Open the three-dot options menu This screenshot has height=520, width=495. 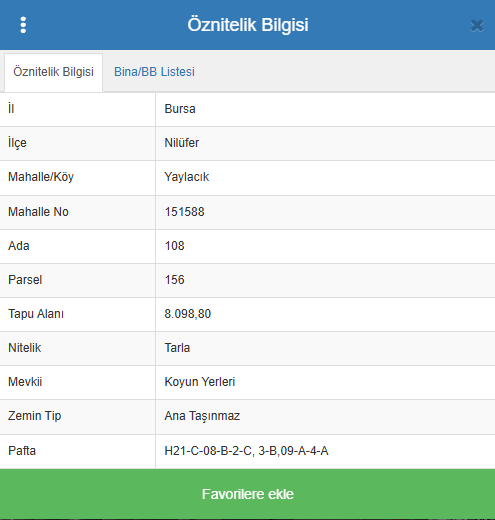click(x=23, y=25)
